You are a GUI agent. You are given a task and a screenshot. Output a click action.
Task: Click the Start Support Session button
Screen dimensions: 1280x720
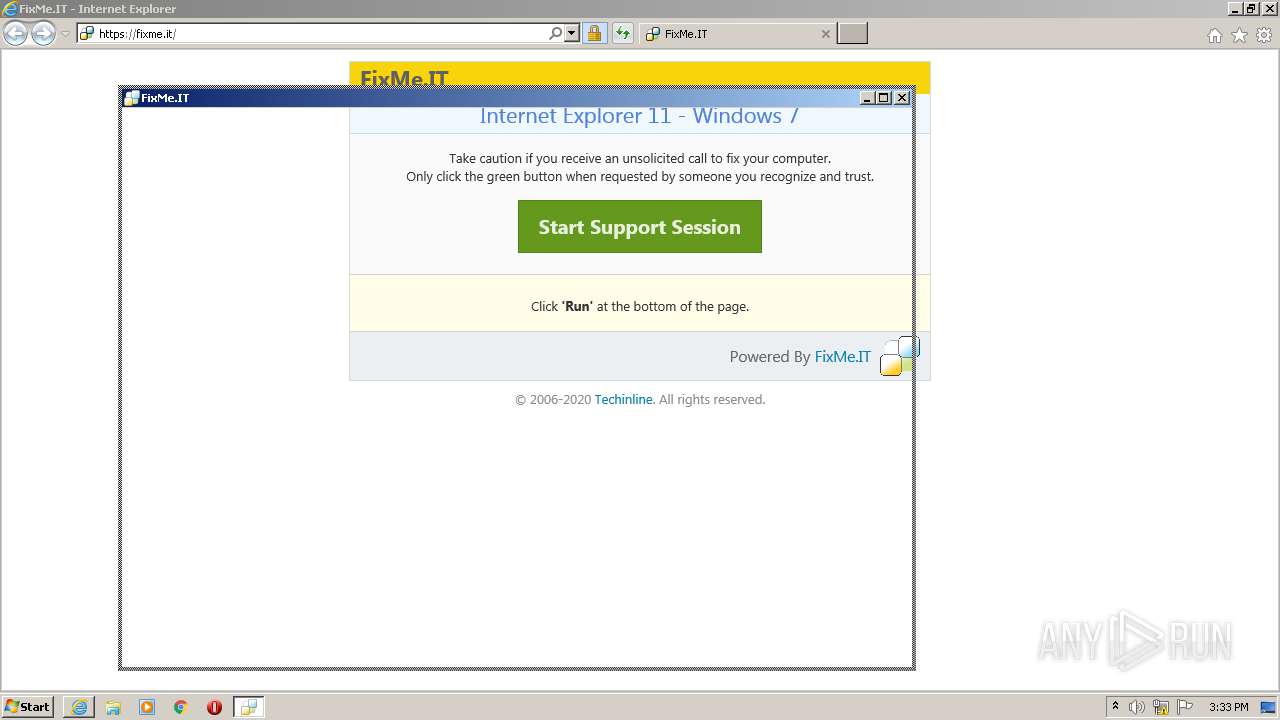640,227
